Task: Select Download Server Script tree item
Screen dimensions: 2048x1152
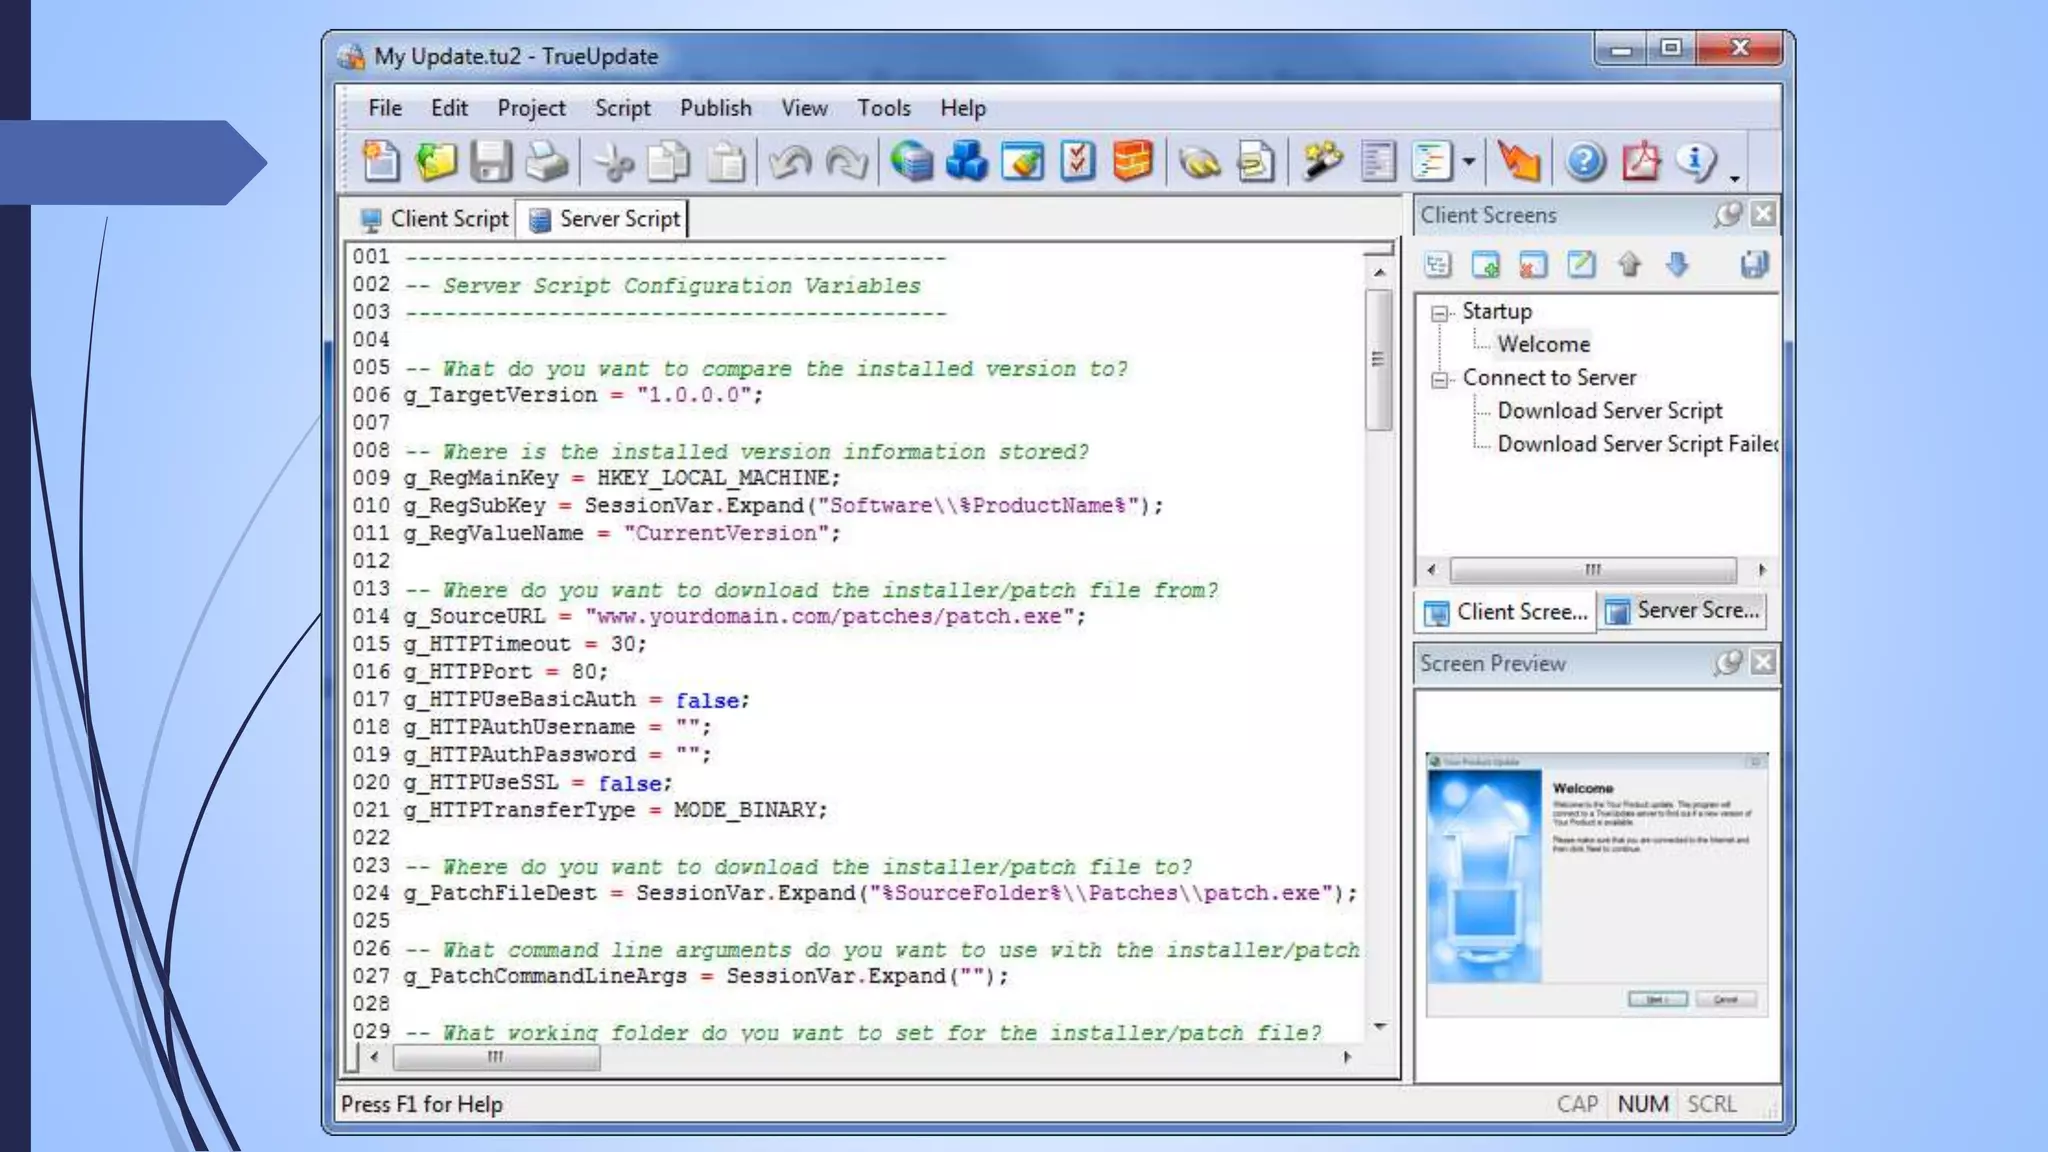Action: 1609,411
